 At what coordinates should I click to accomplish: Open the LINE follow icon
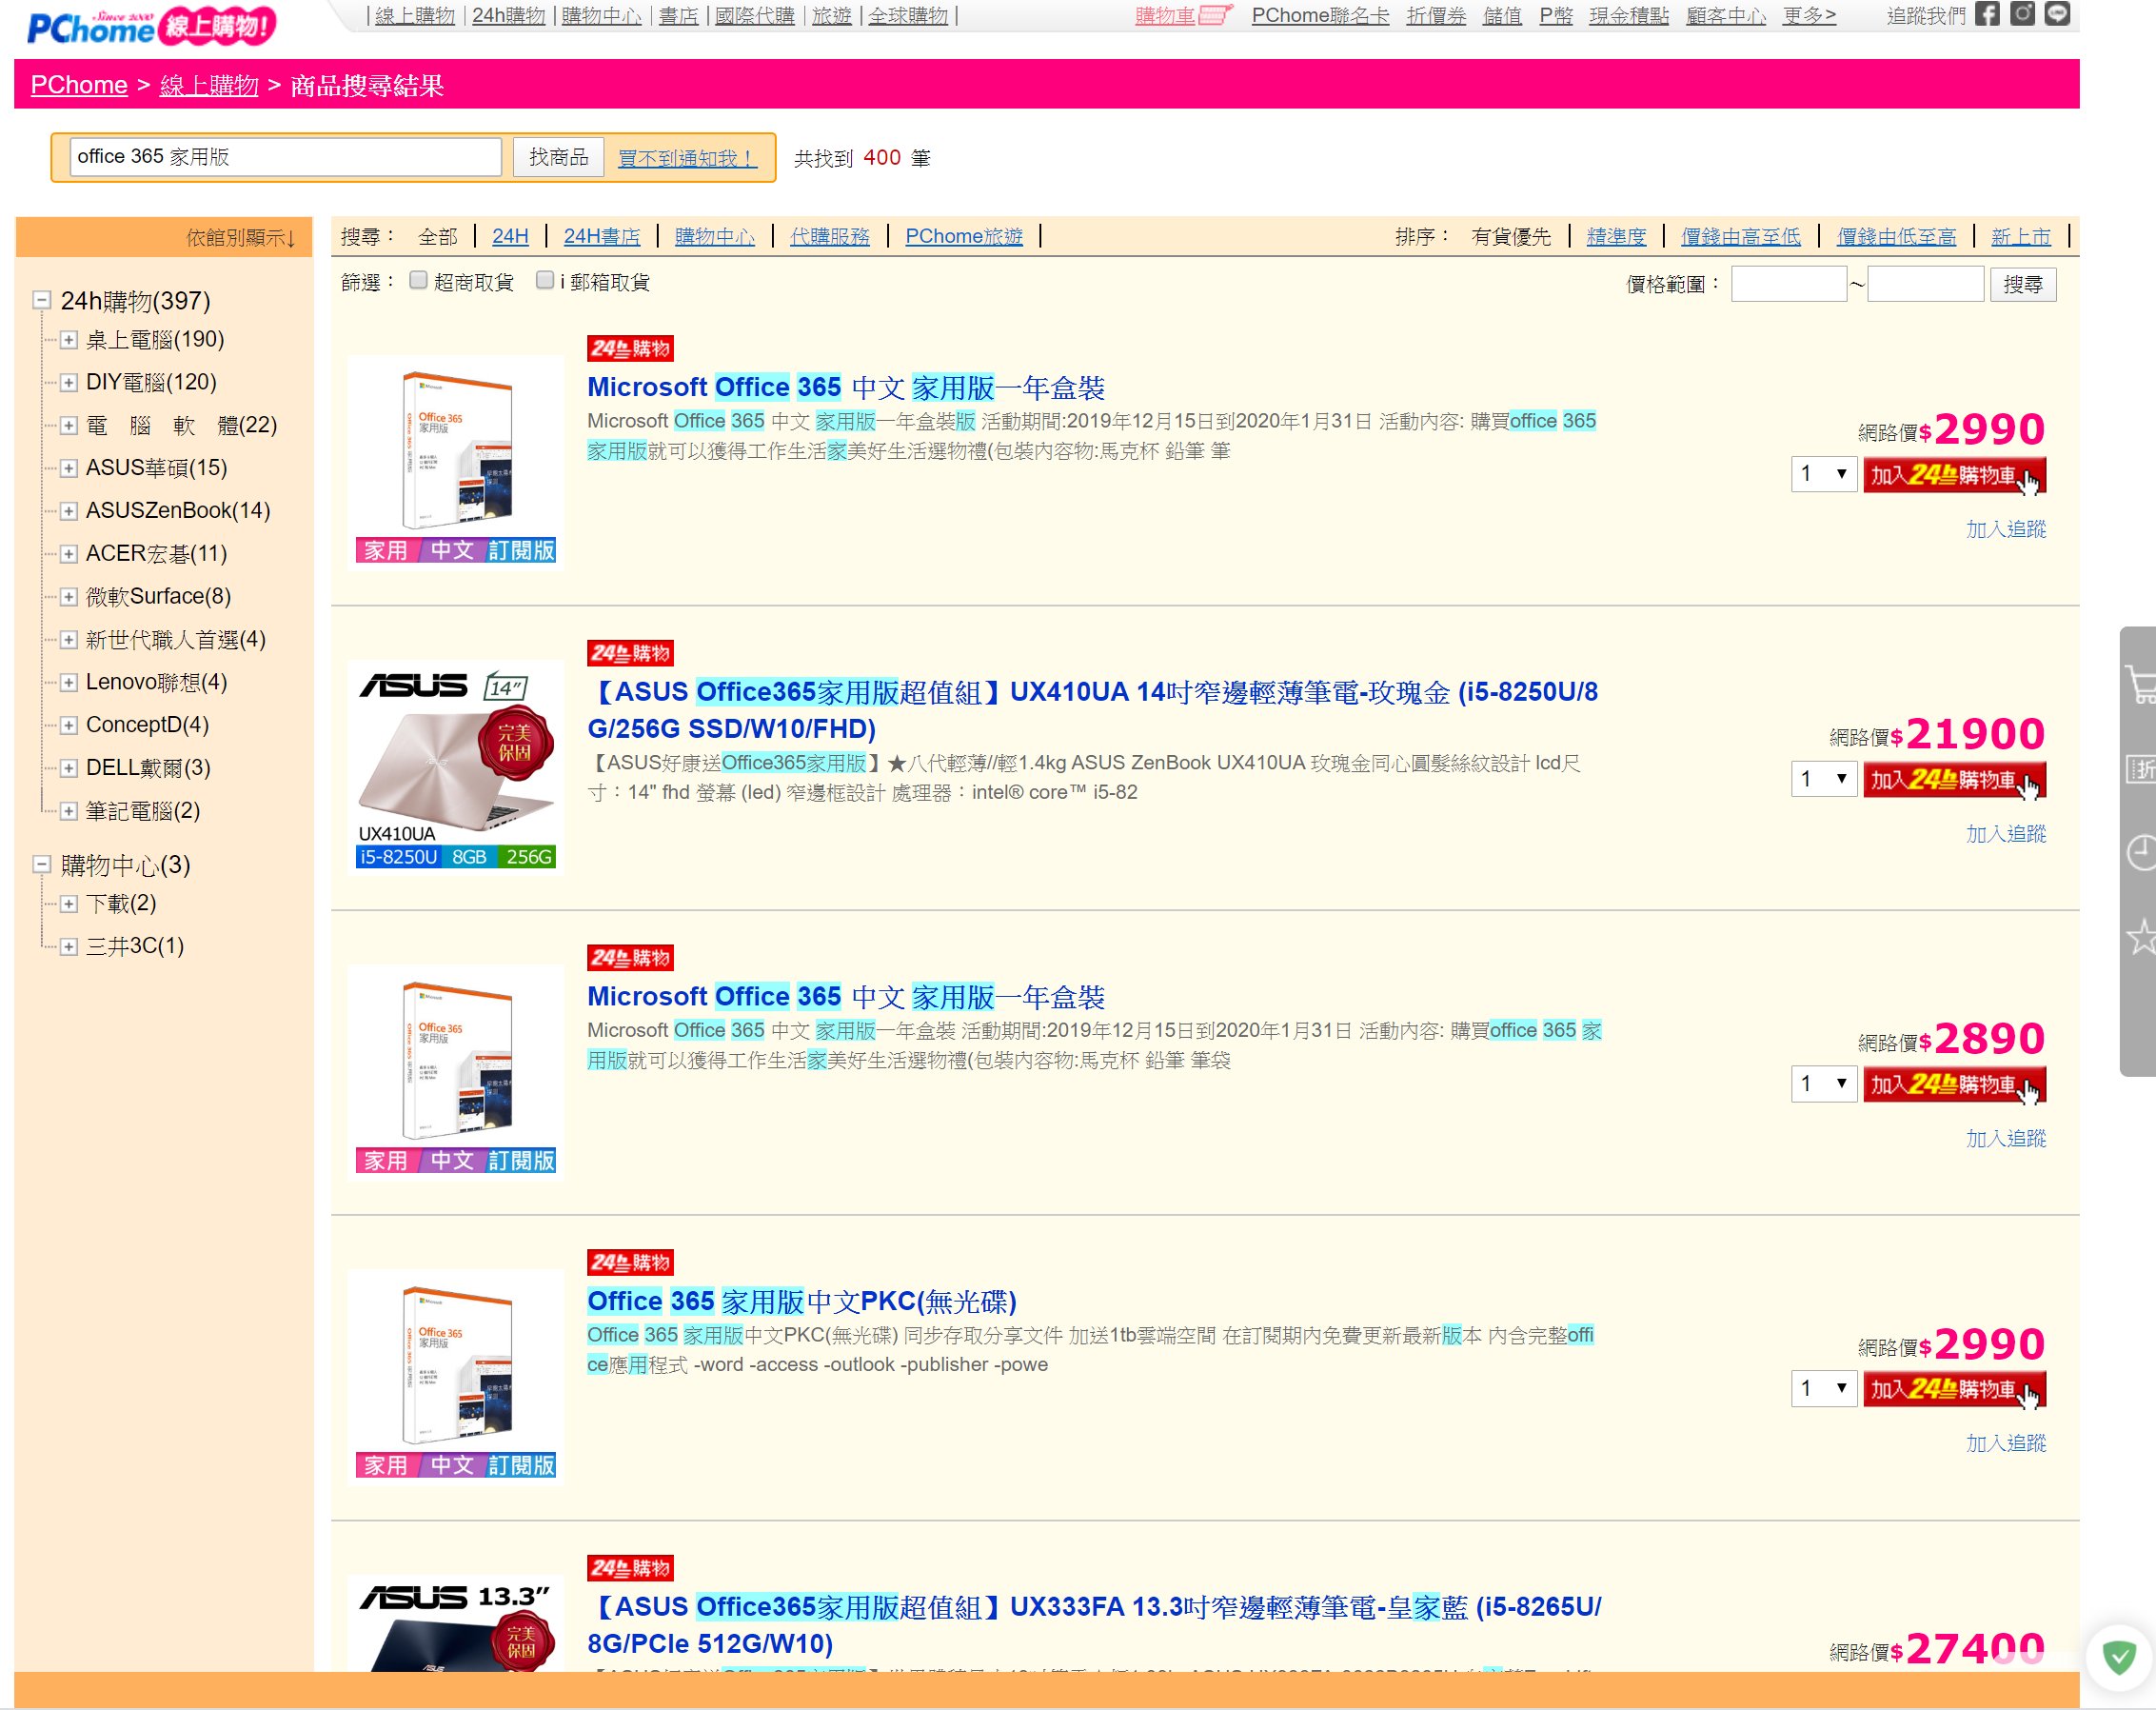[2056, 14]
